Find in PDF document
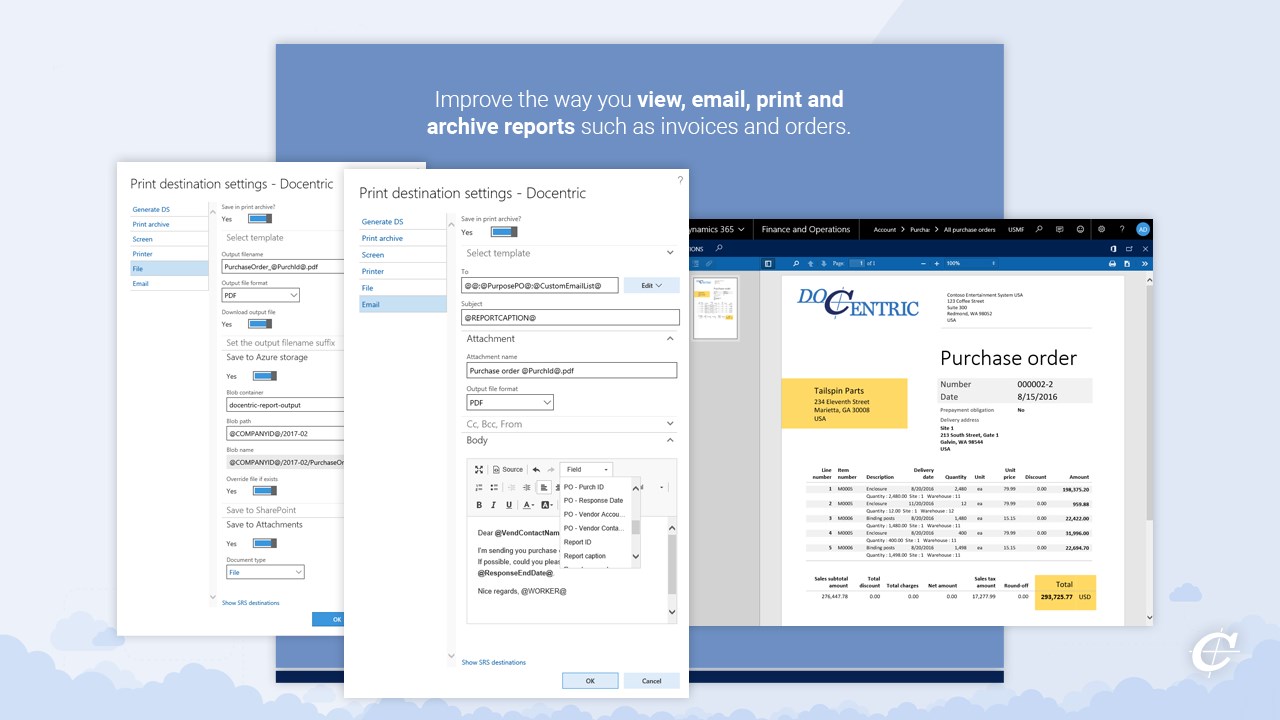 796,264
